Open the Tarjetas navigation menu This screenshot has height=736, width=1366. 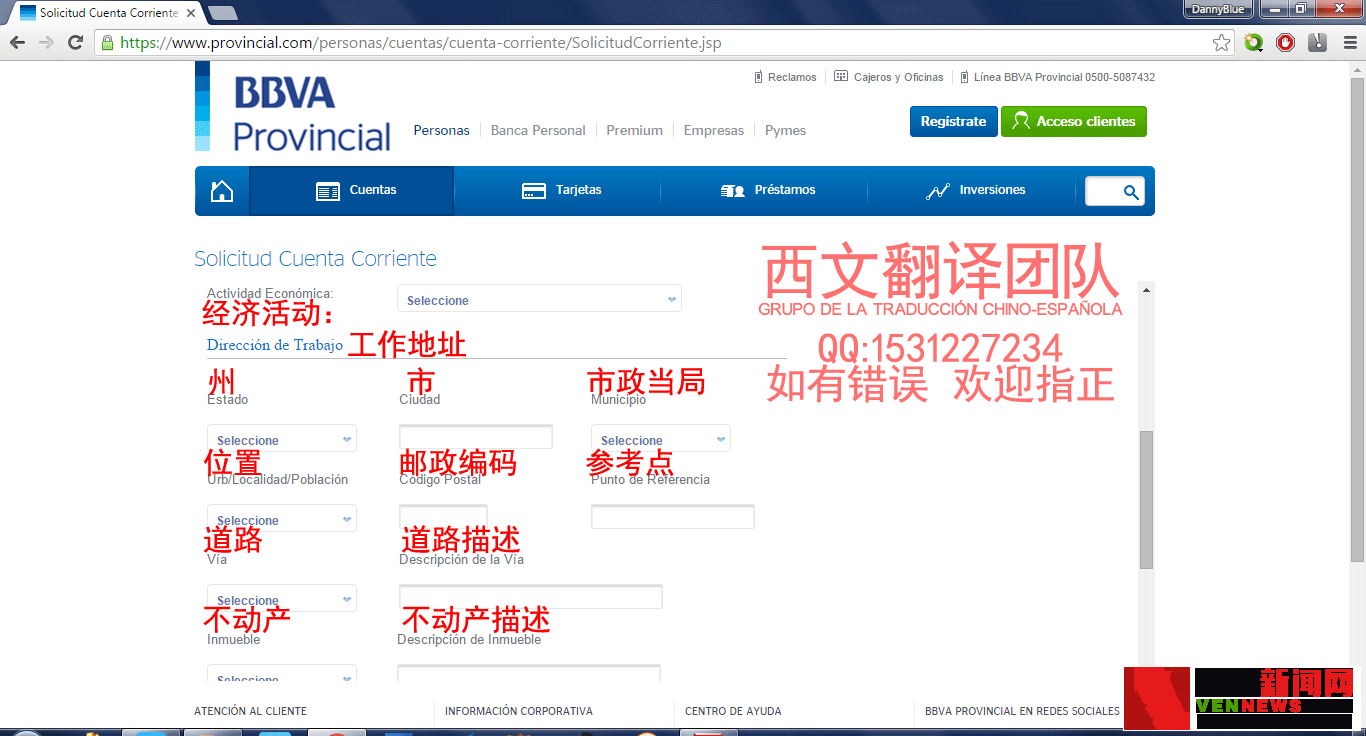558,191
